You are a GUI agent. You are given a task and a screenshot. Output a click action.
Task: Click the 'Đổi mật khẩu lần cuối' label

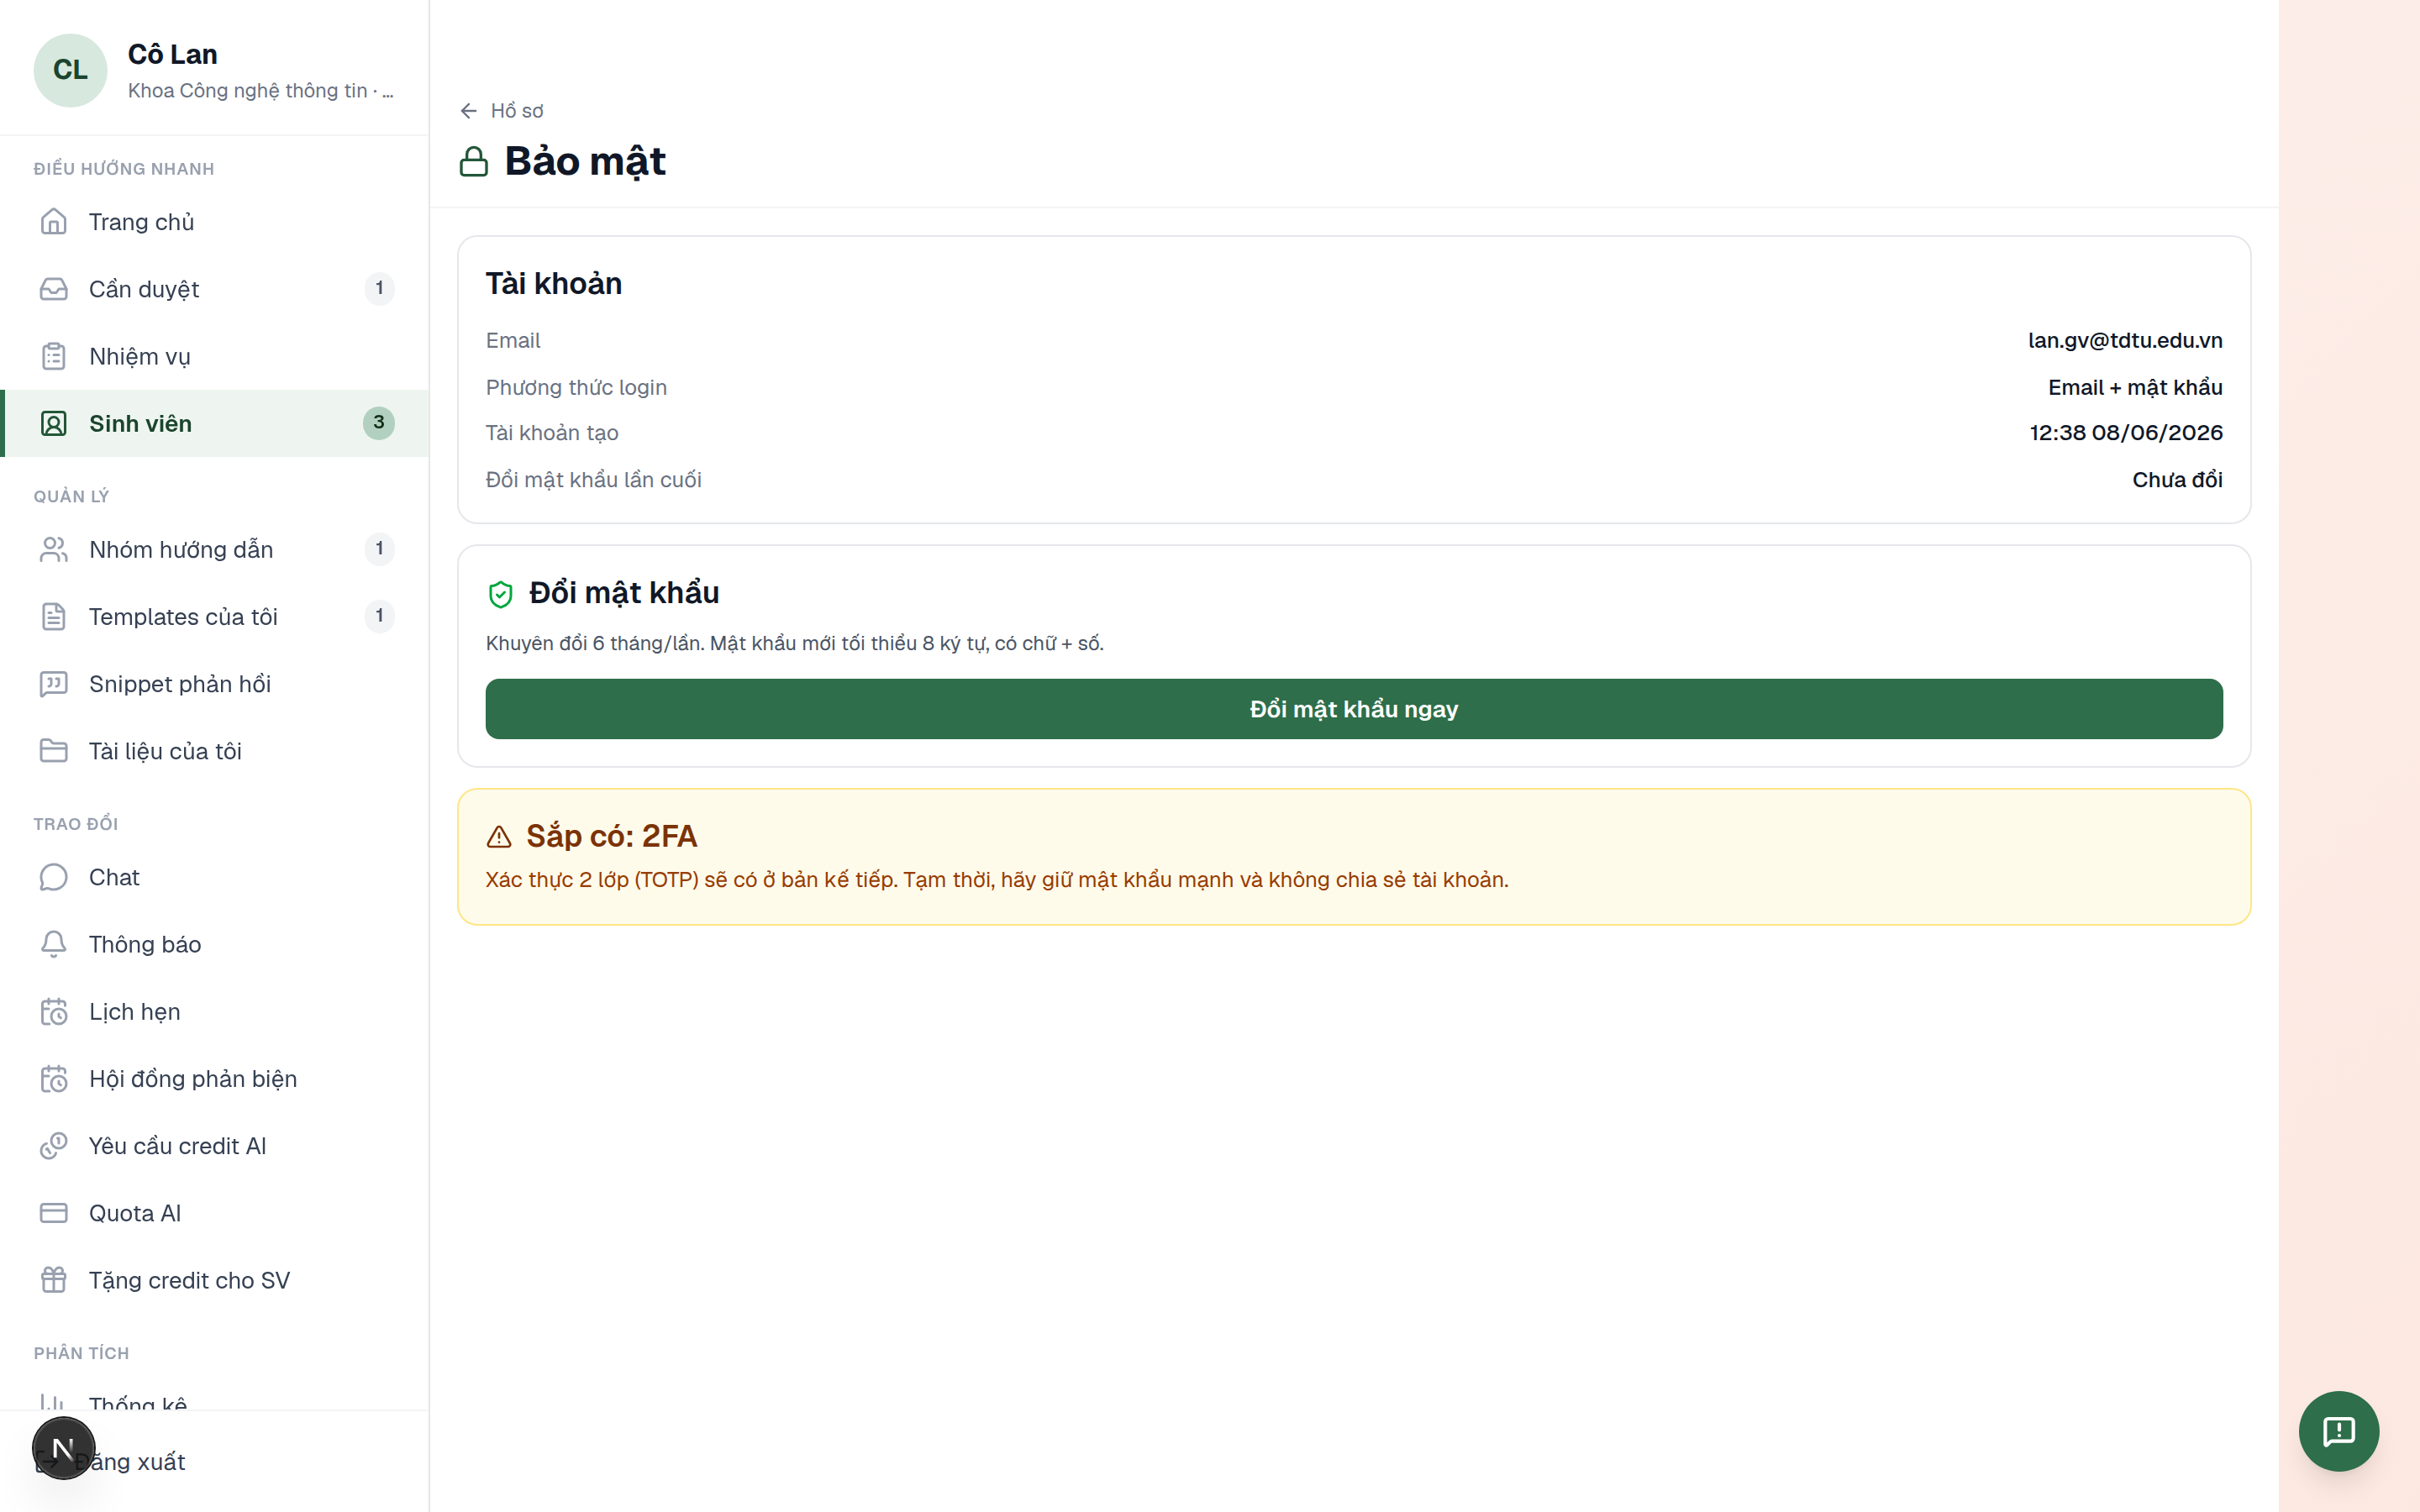pyautogui.click(x=594, y=480)
